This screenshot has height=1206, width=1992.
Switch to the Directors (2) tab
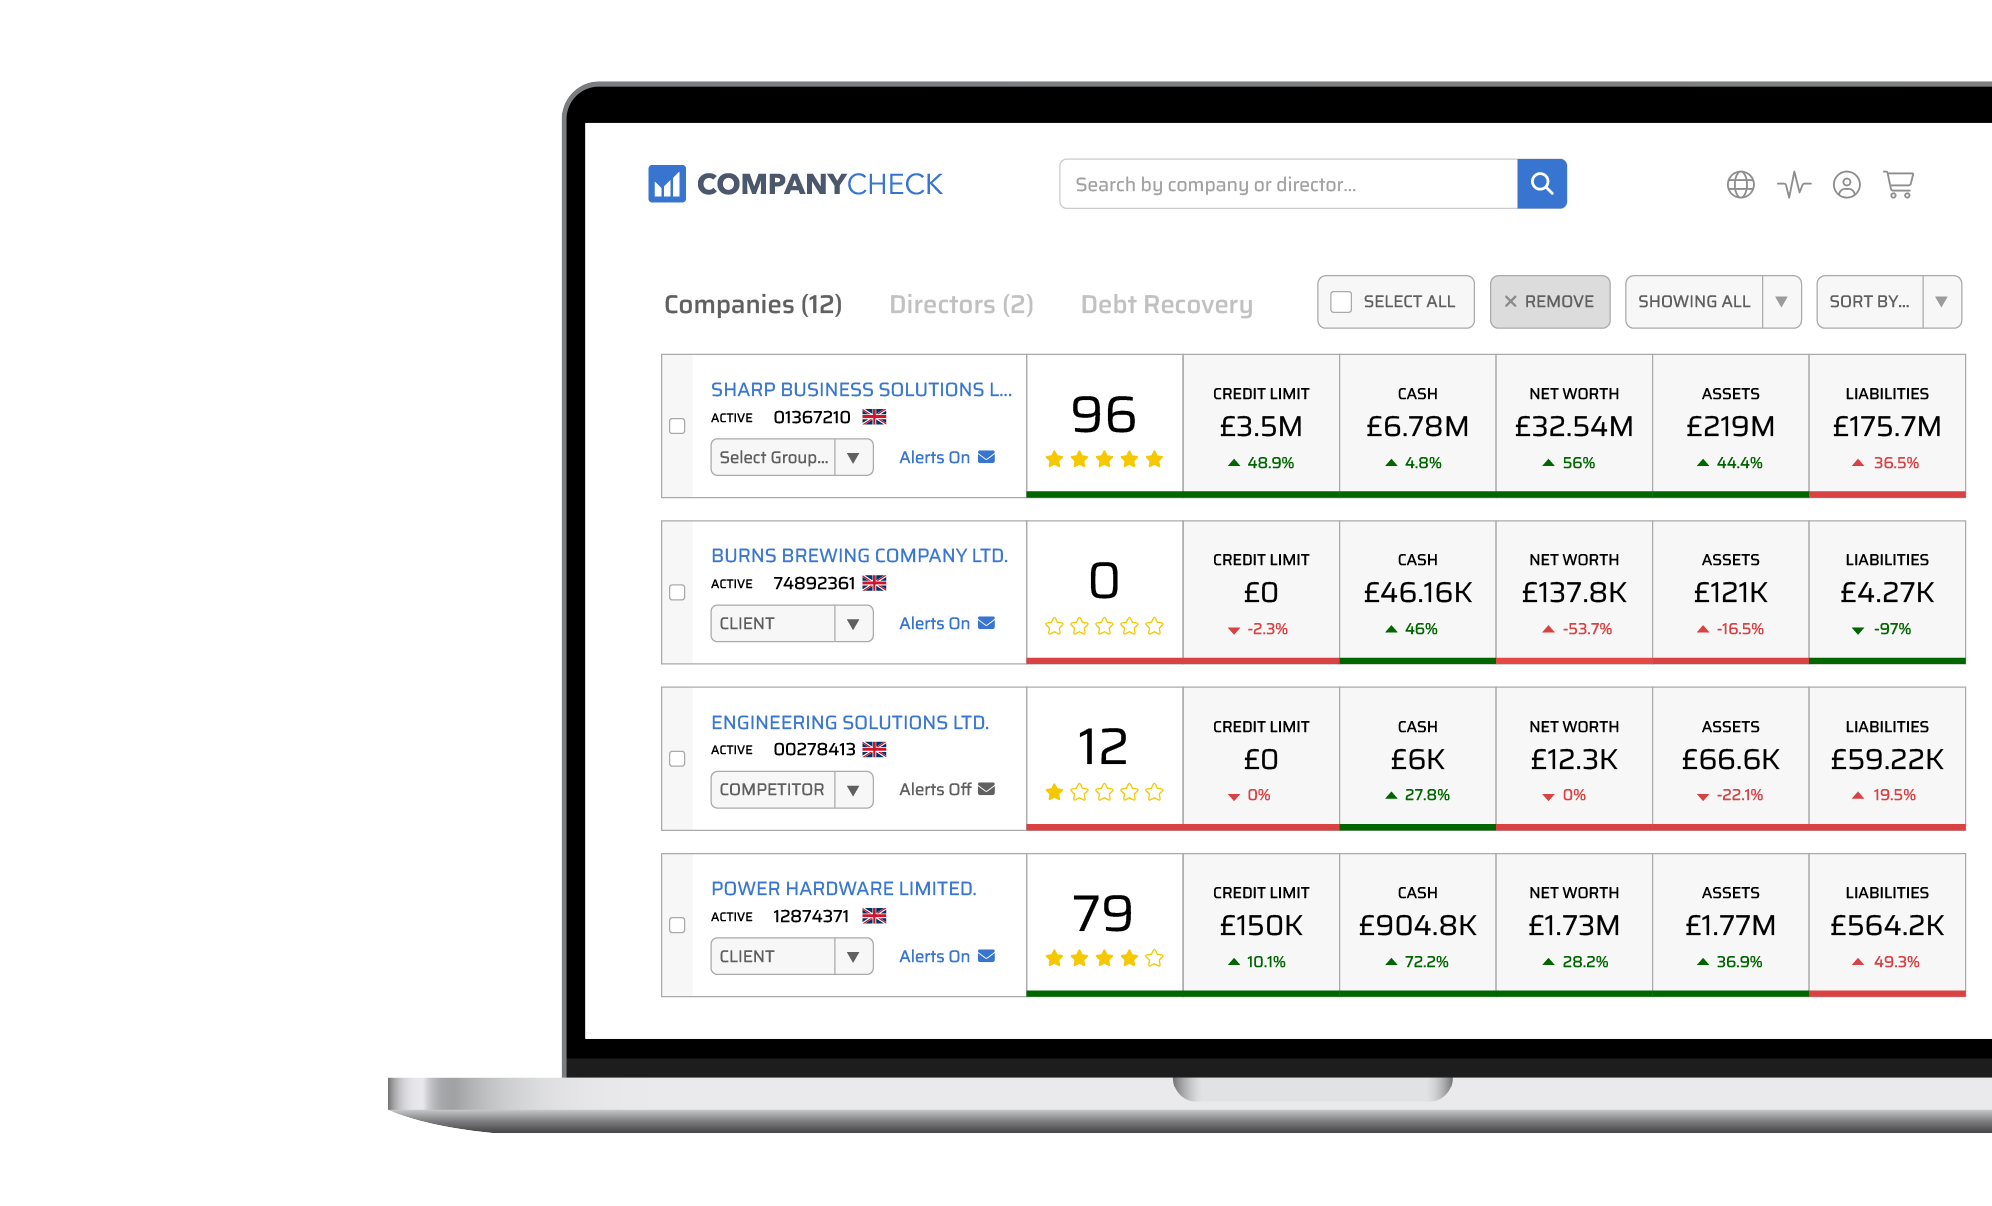tap(961, 304)
